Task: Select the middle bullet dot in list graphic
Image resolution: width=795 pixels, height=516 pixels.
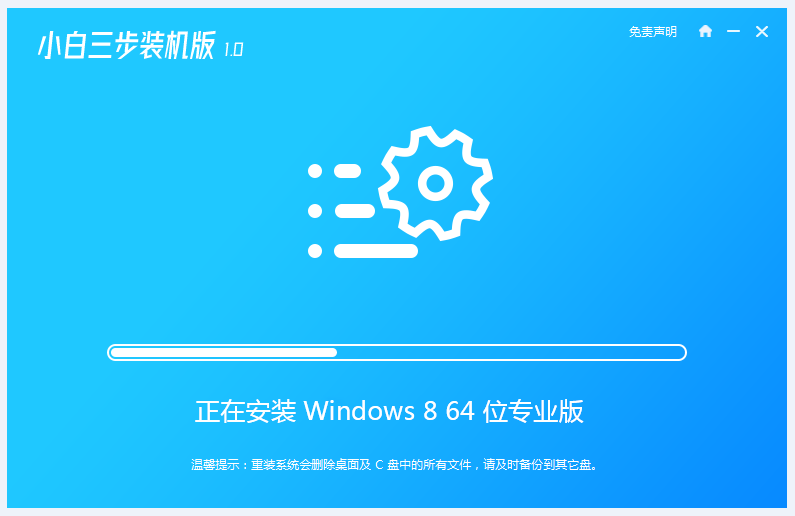Action: [x=315, y=211]
